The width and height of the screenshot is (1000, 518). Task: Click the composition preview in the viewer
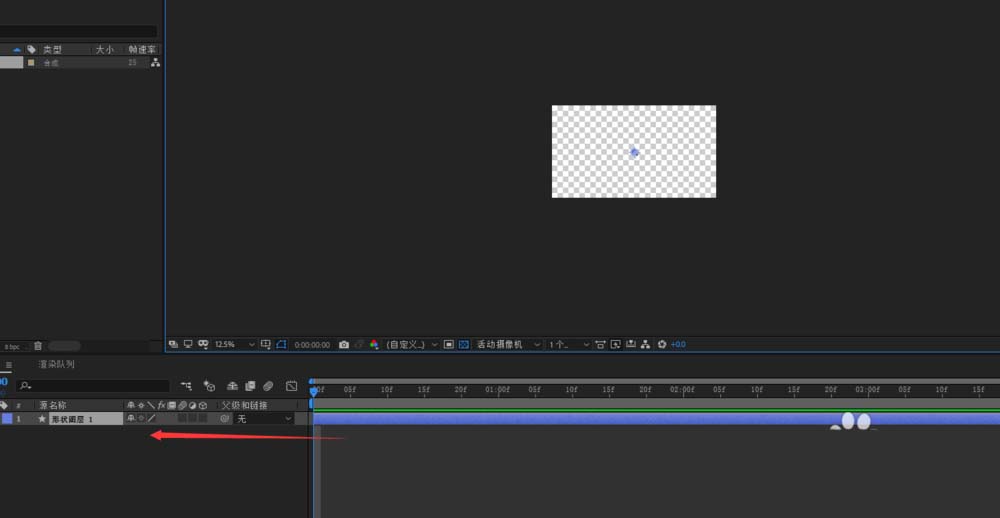pos(634,151)
